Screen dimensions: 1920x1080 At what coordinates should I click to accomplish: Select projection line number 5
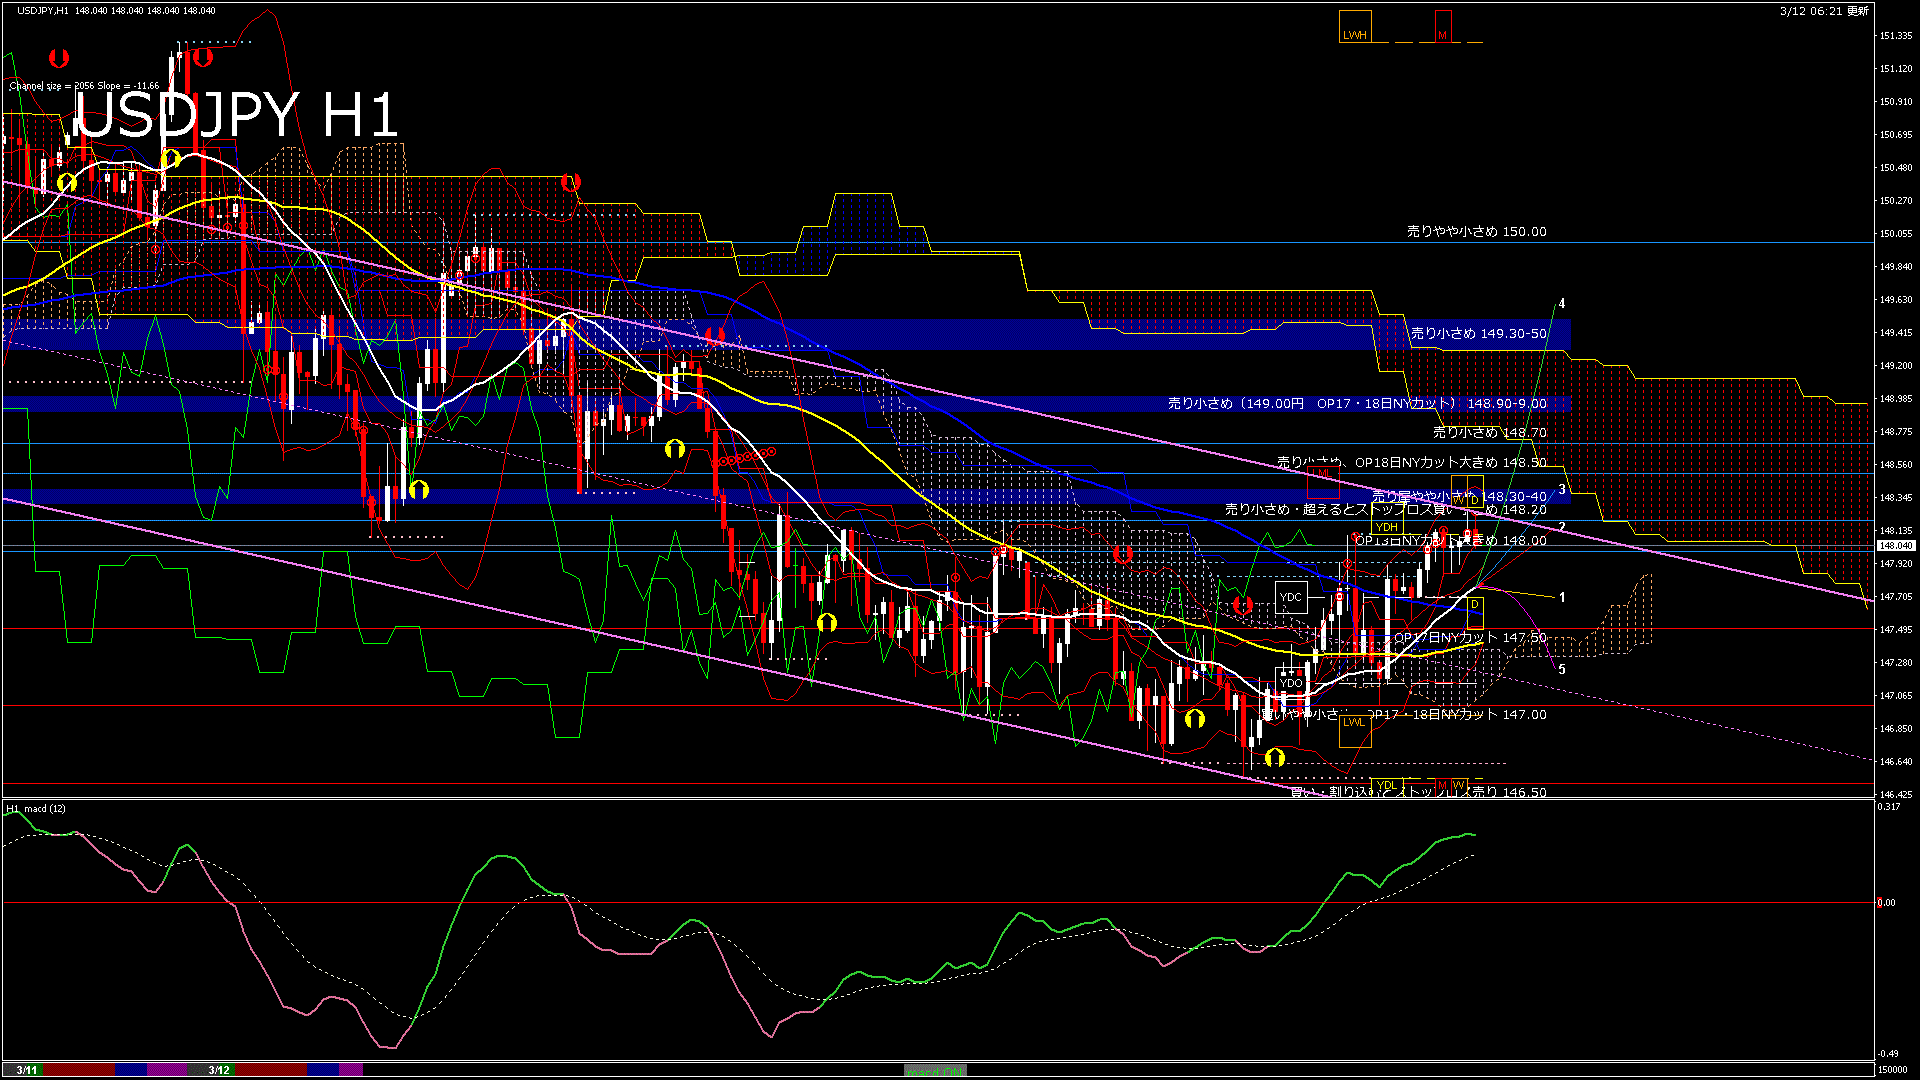click(1562, 669)
